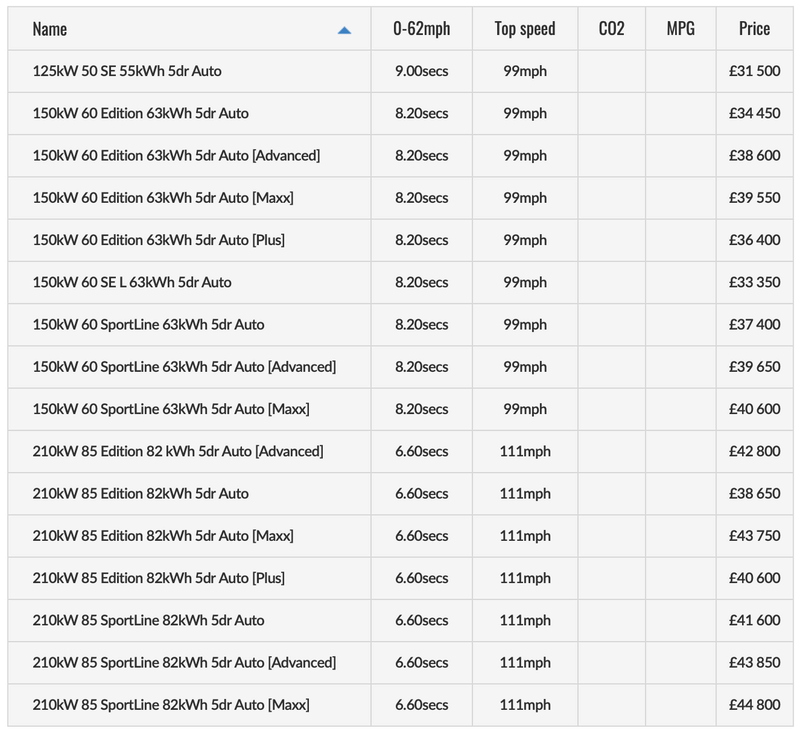The image size is (800, 734).
Task: Click the CO2 column header
Action: click(x=611, y=29)
